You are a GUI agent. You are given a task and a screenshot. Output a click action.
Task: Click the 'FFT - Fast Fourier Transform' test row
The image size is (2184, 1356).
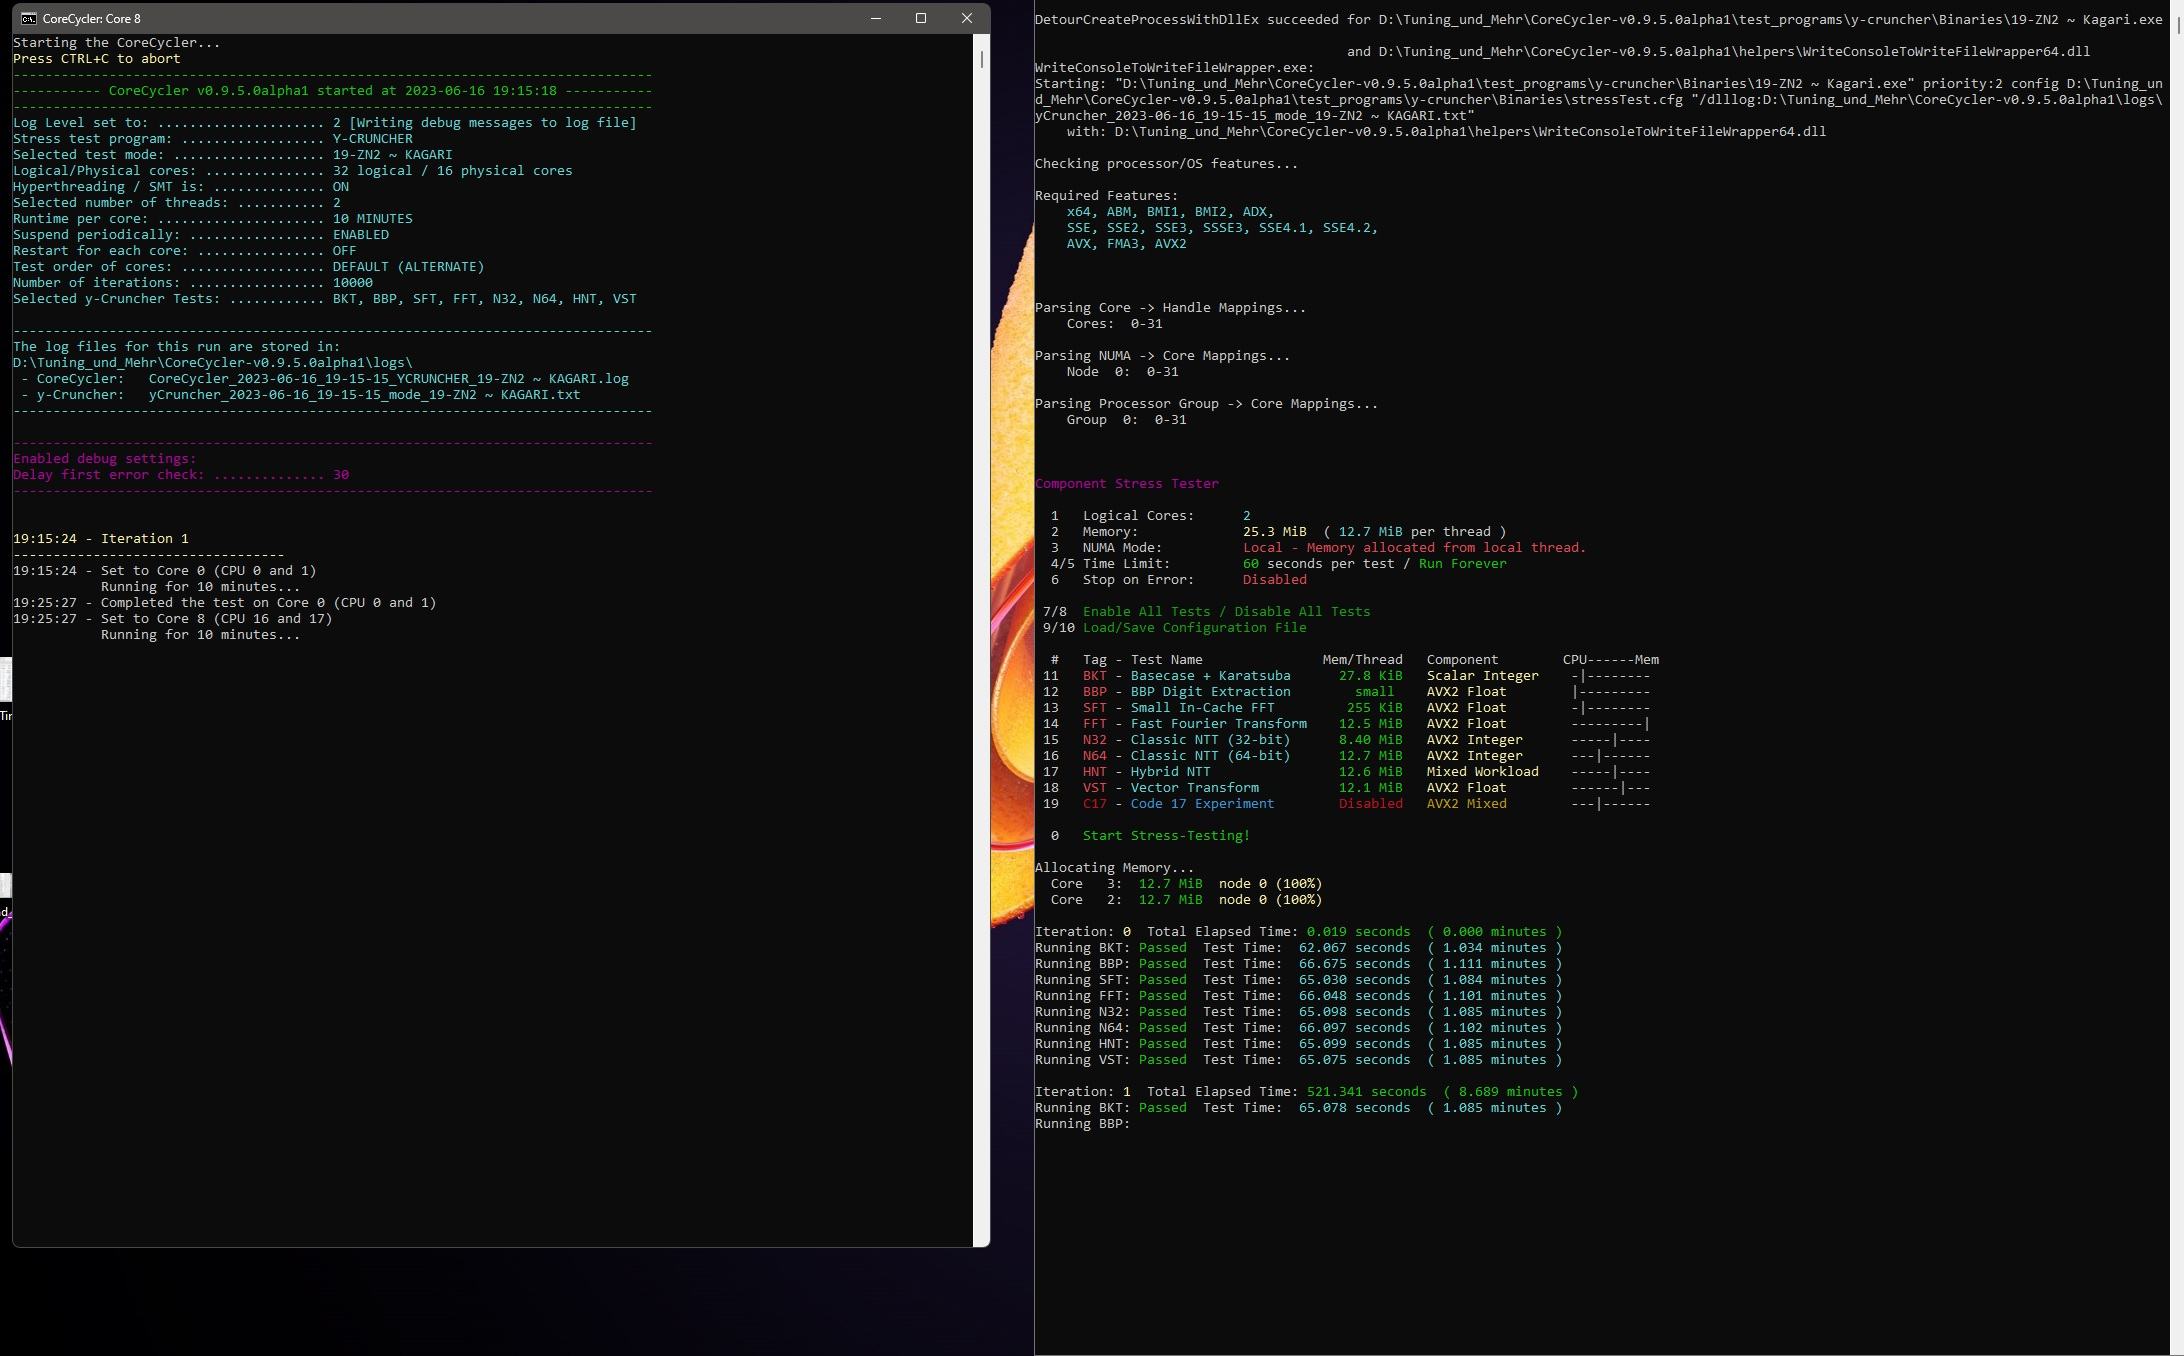point(1193,724)
